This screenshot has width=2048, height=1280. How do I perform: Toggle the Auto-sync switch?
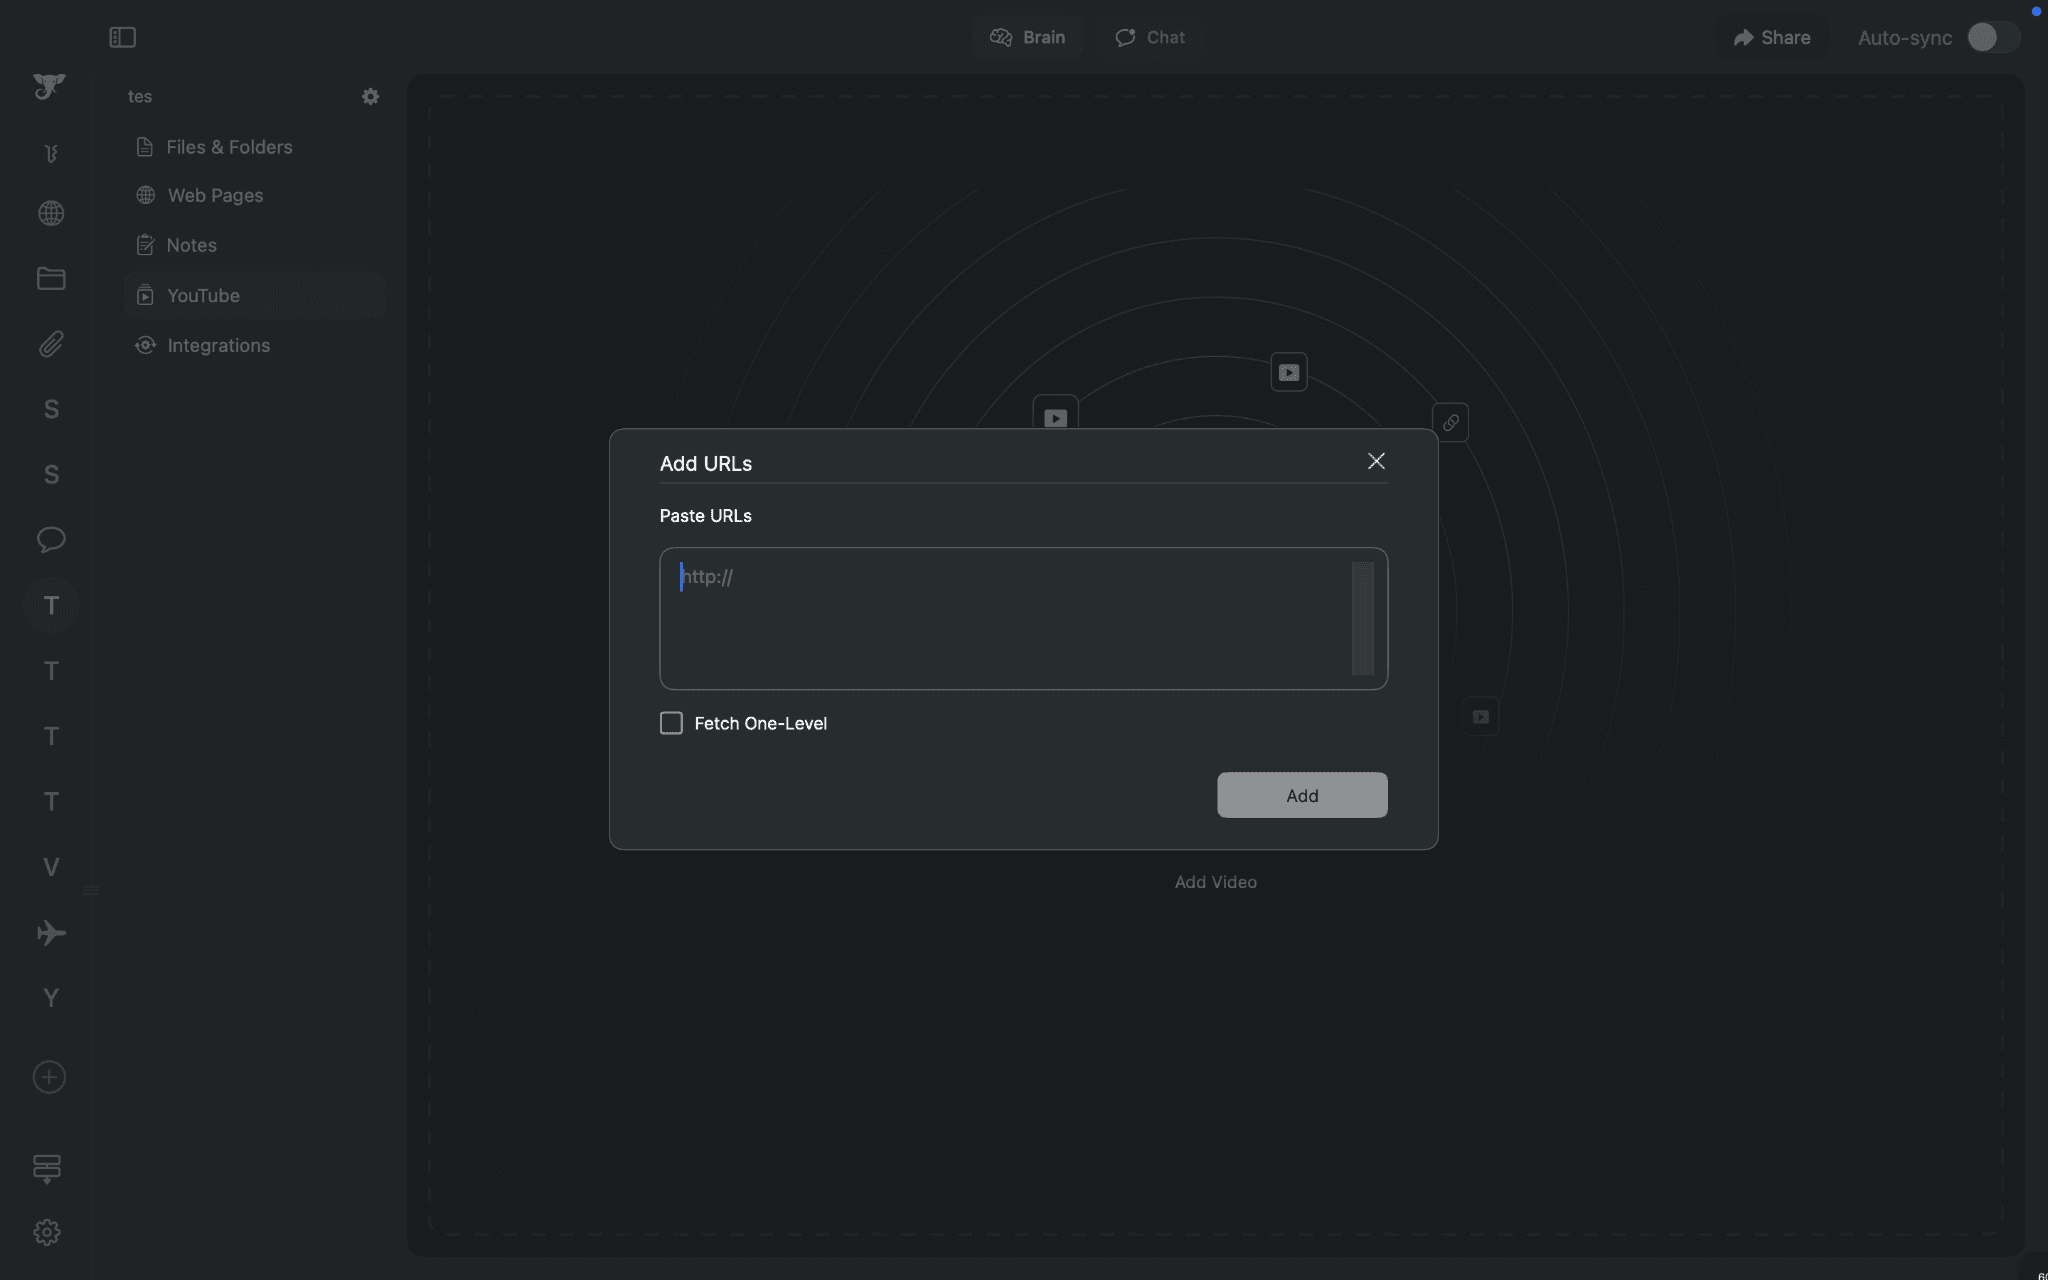(1992, 37)
